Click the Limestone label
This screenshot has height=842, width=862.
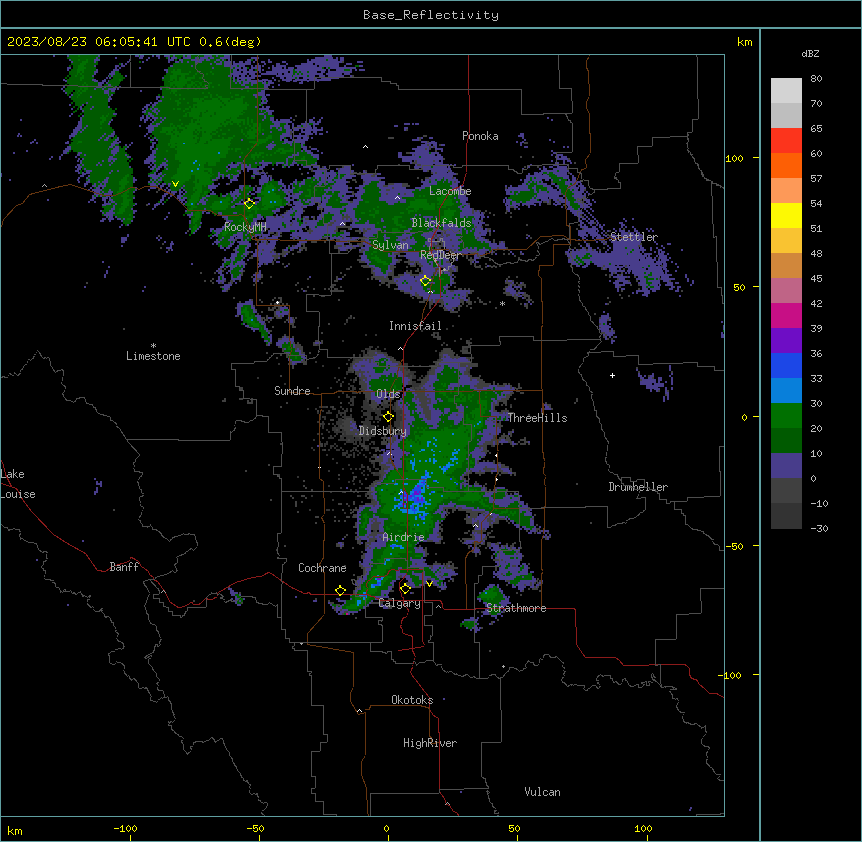pos(153,356)
